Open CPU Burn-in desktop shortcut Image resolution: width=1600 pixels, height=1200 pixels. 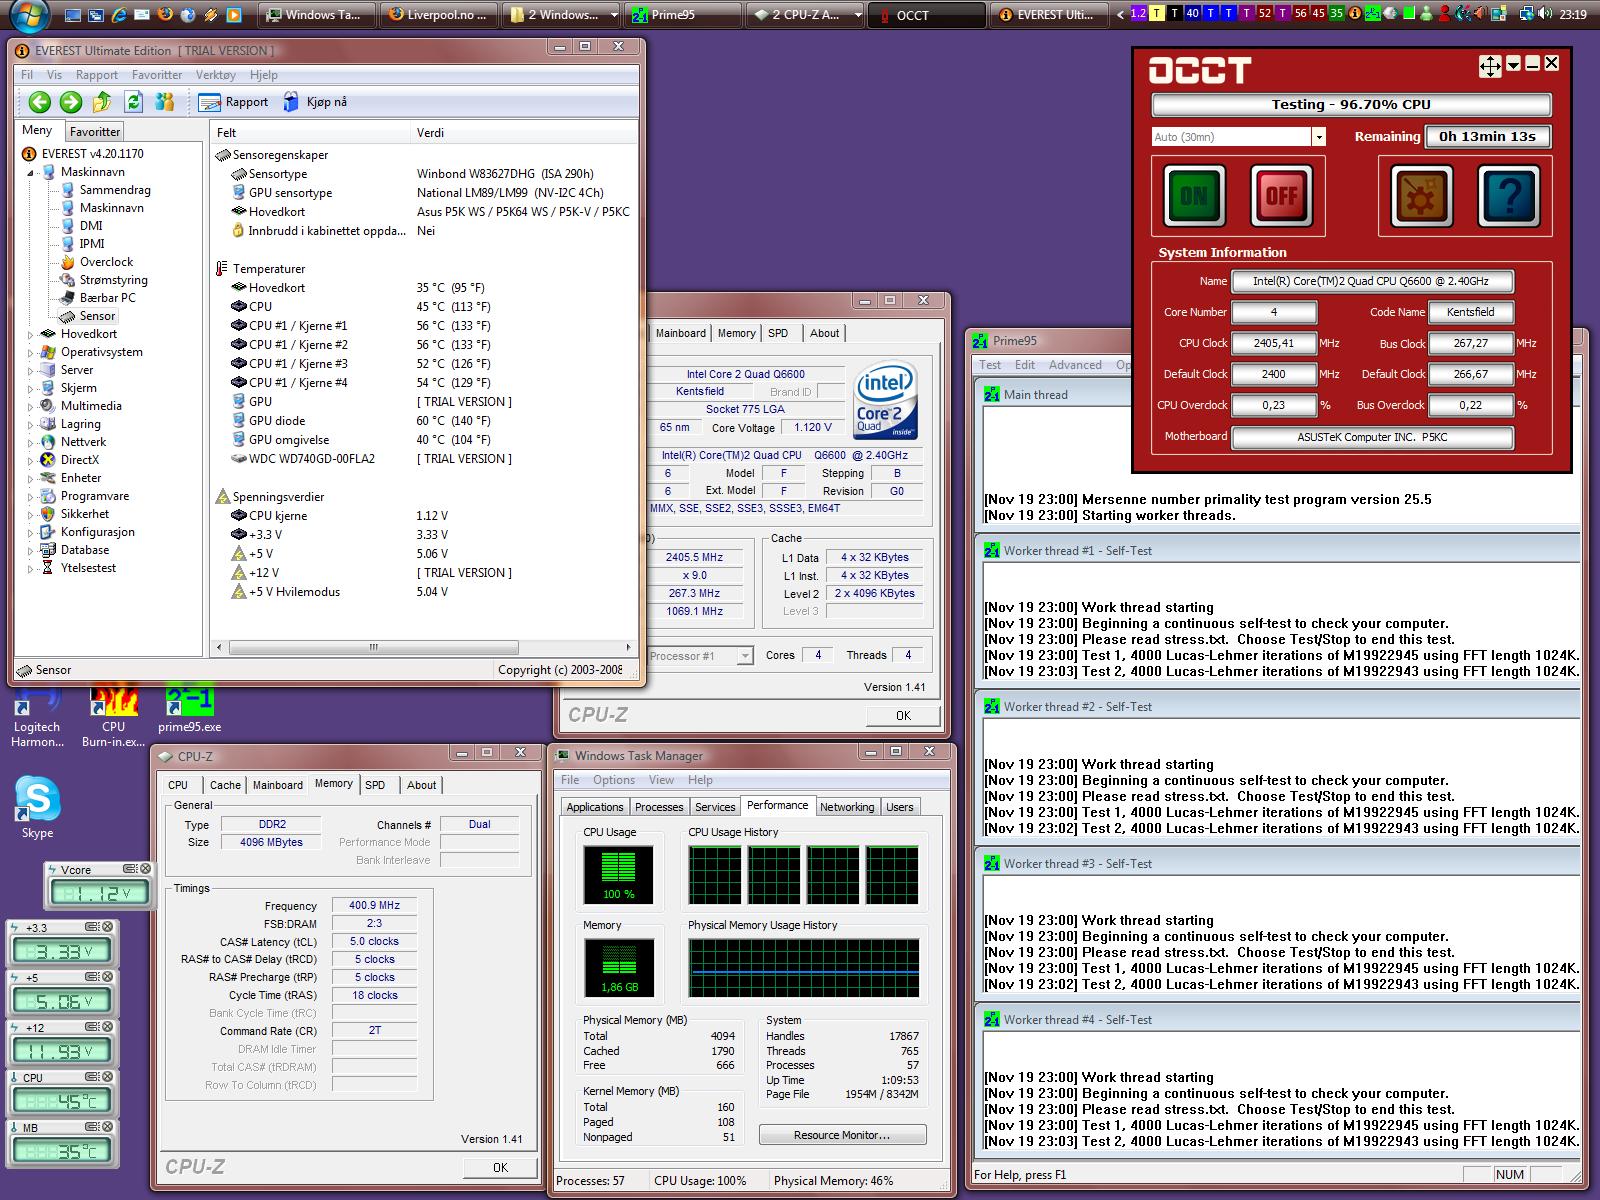coord(113,716)
